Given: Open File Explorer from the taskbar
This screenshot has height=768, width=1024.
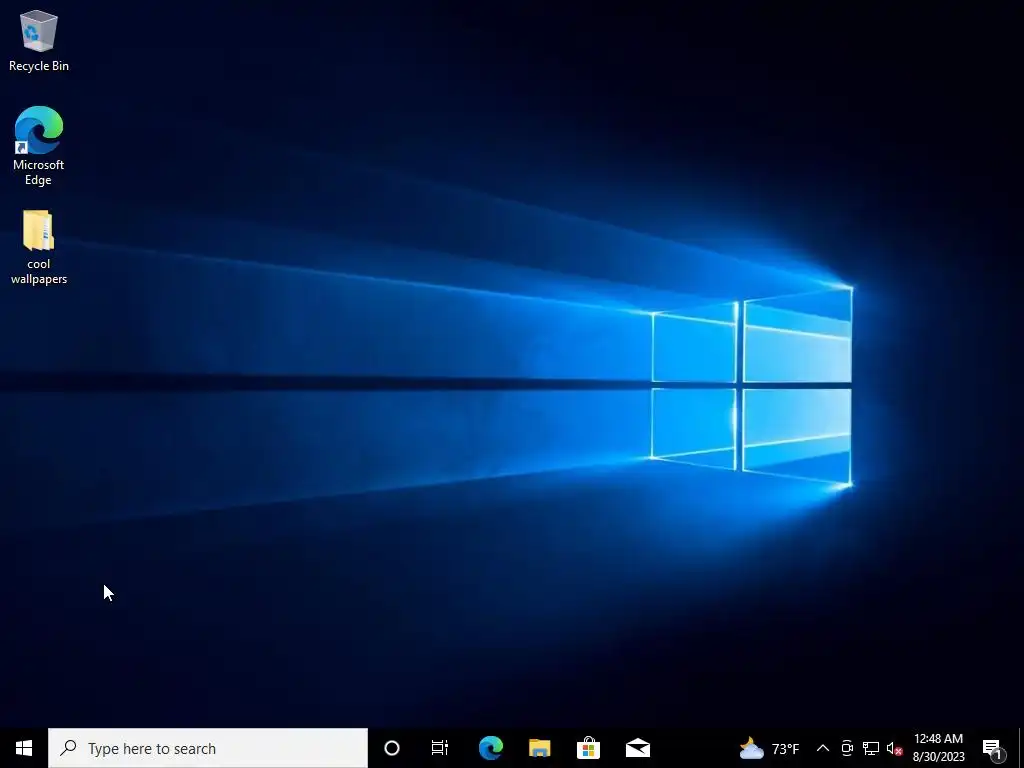Looking at the screenshot, I should click(x=539, y=748).
